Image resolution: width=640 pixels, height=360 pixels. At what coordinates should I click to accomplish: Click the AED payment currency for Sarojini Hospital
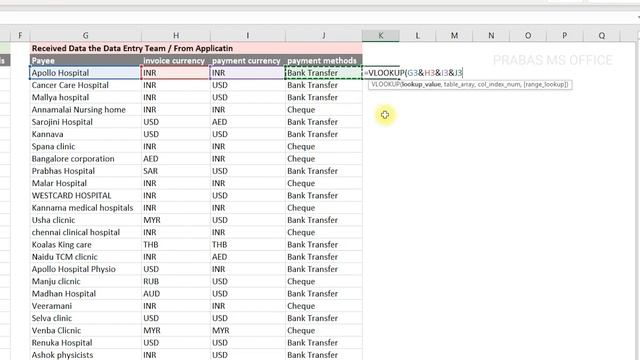click(x=247, y=122)
